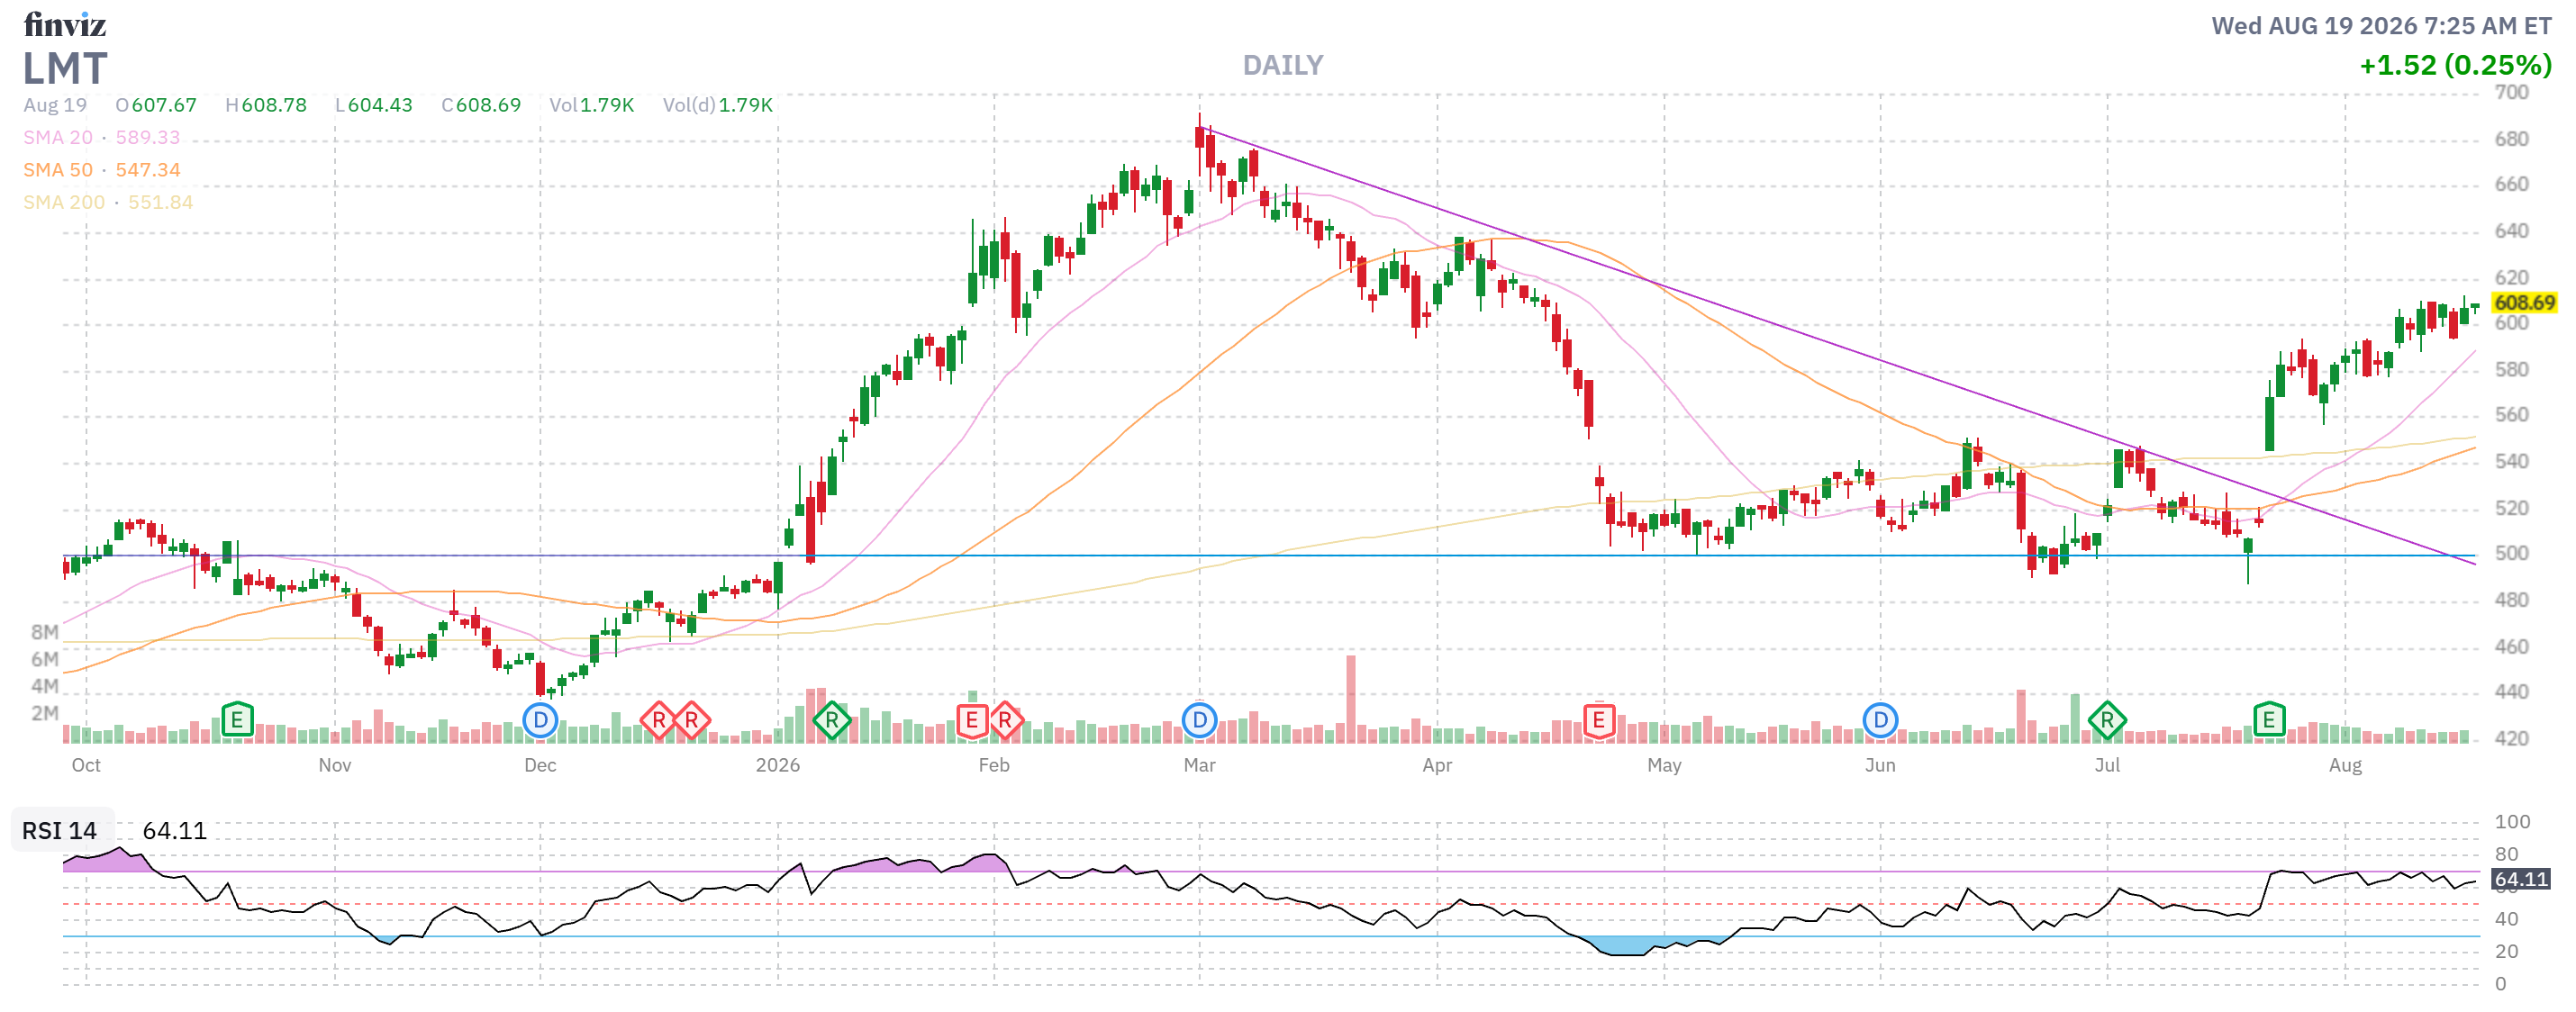Click the Wed AUG 19 2026 timestamp

point(2381,25)
